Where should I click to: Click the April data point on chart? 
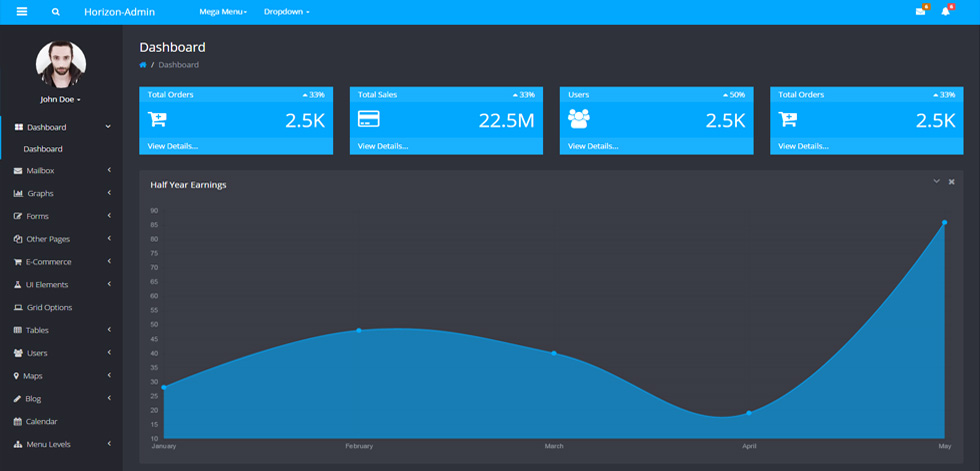[749, 413]
